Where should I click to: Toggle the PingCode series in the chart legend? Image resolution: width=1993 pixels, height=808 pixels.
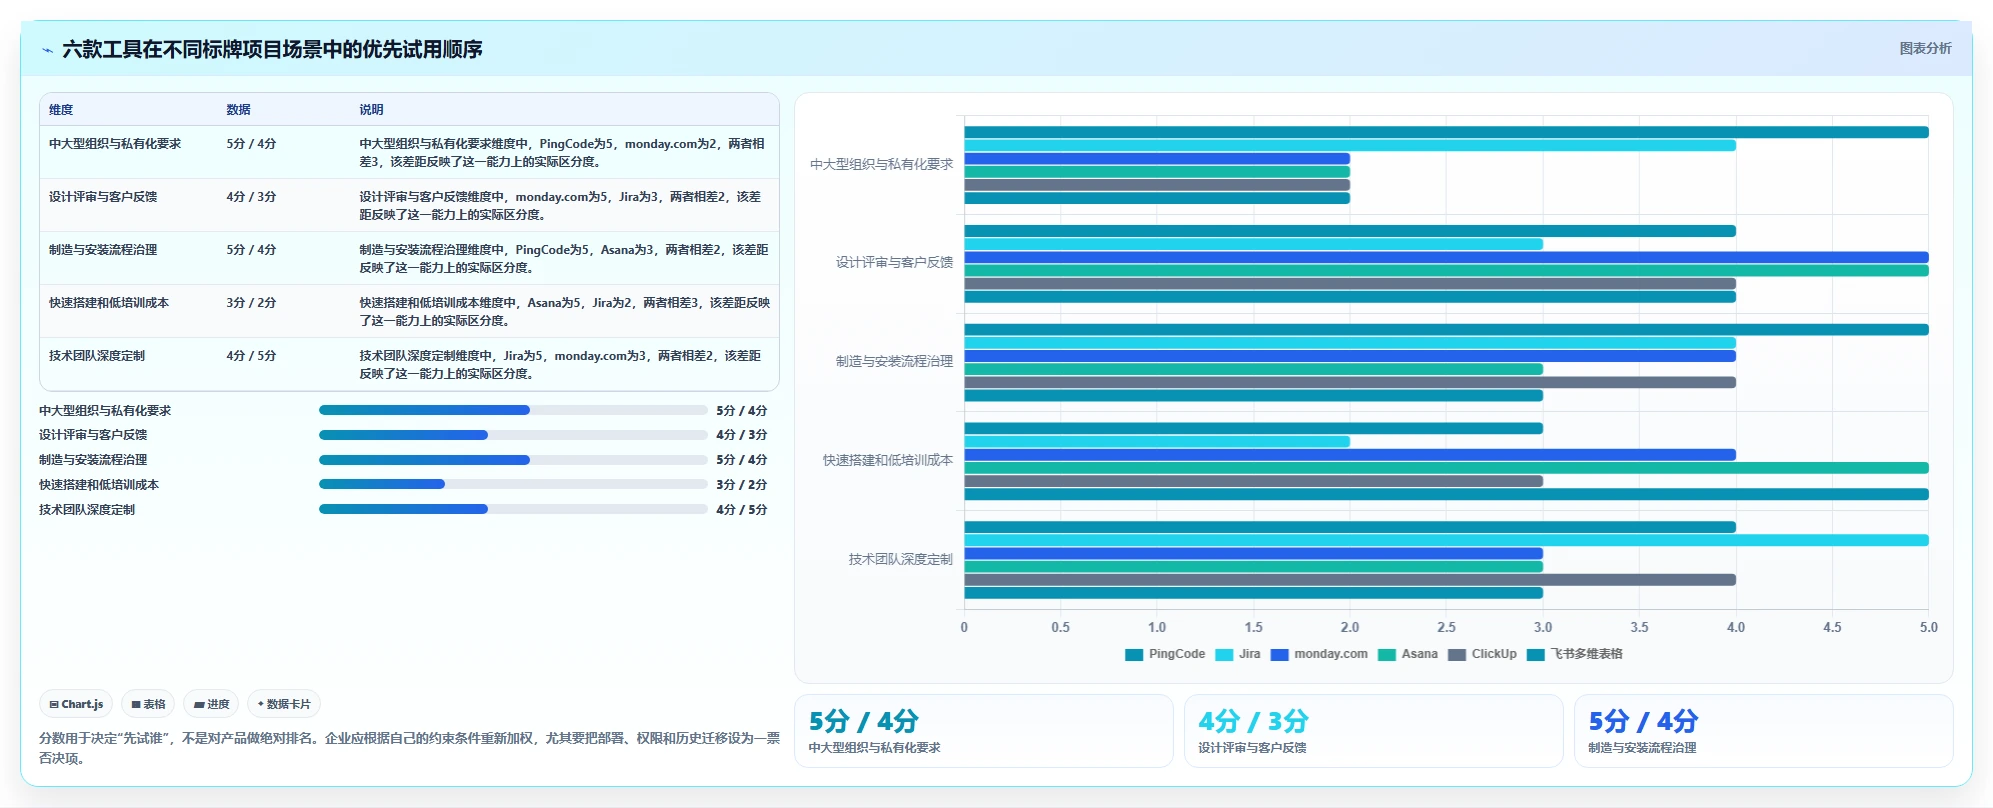coord(1165,654)
